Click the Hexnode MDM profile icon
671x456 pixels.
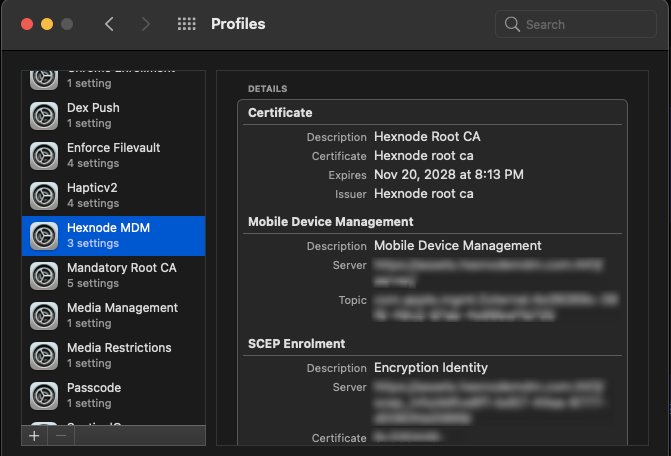[x=44, y=236]
